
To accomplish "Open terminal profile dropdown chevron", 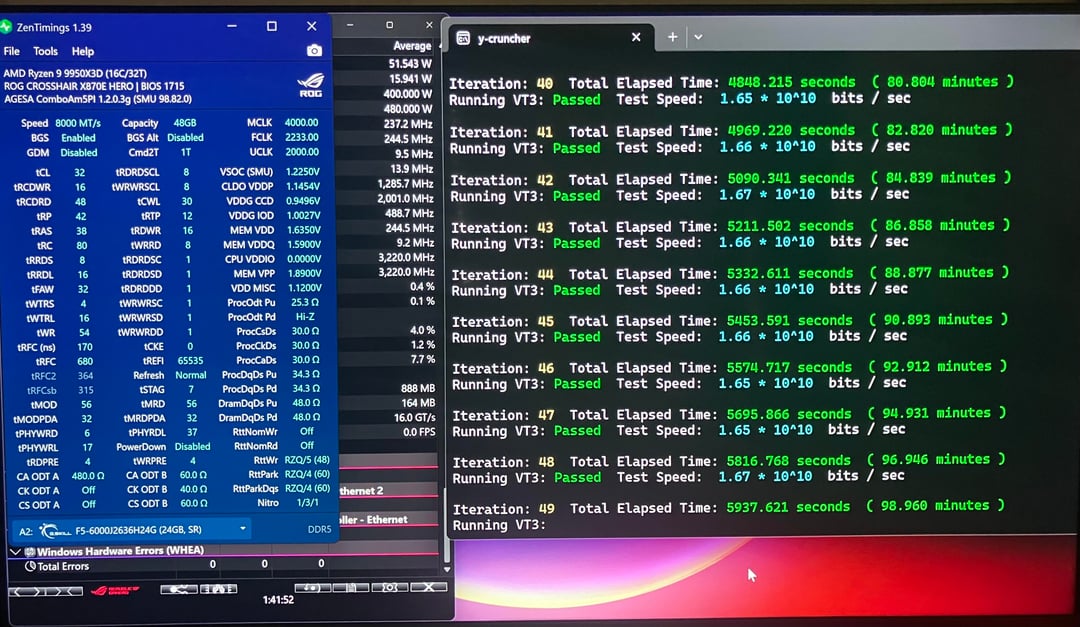I will [698, 37].
